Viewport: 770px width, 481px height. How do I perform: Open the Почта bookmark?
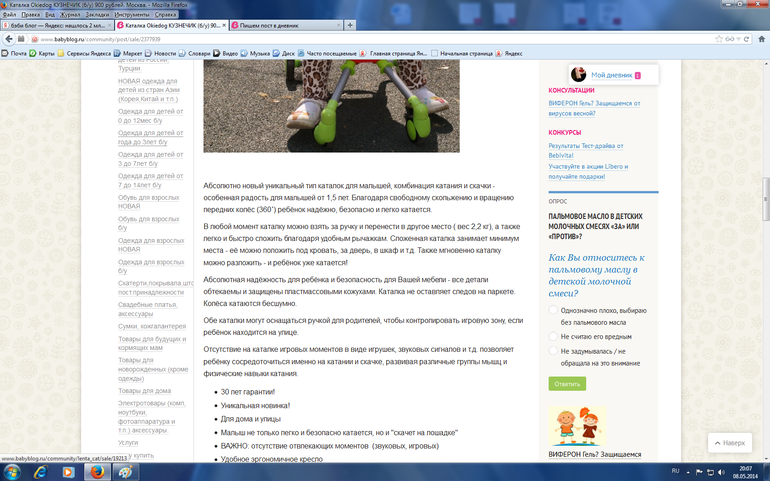pyautogui.click(x=14, y=53)
